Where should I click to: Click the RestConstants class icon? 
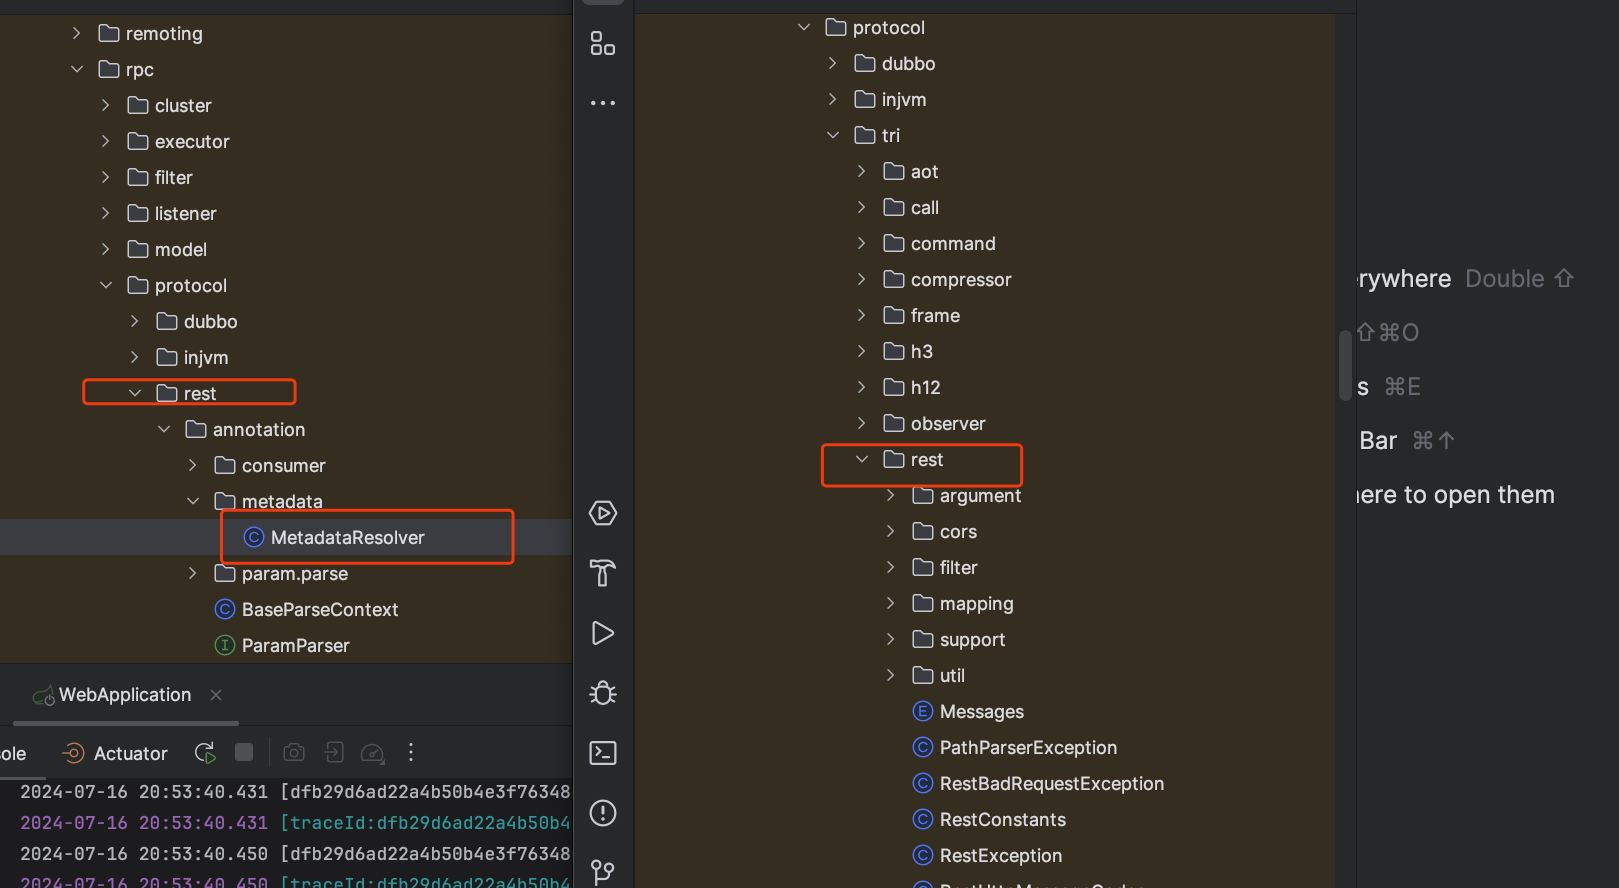point(923,819)
